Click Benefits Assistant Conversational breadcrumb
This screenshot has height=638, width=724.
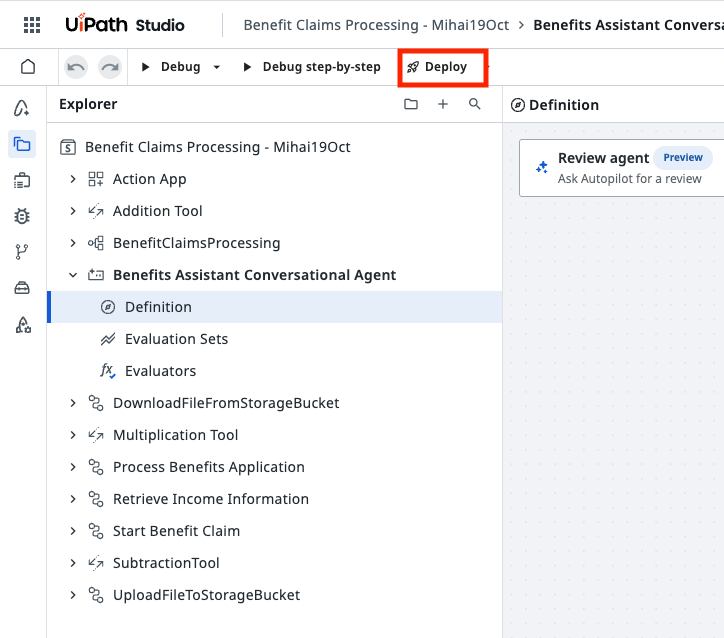628,25
